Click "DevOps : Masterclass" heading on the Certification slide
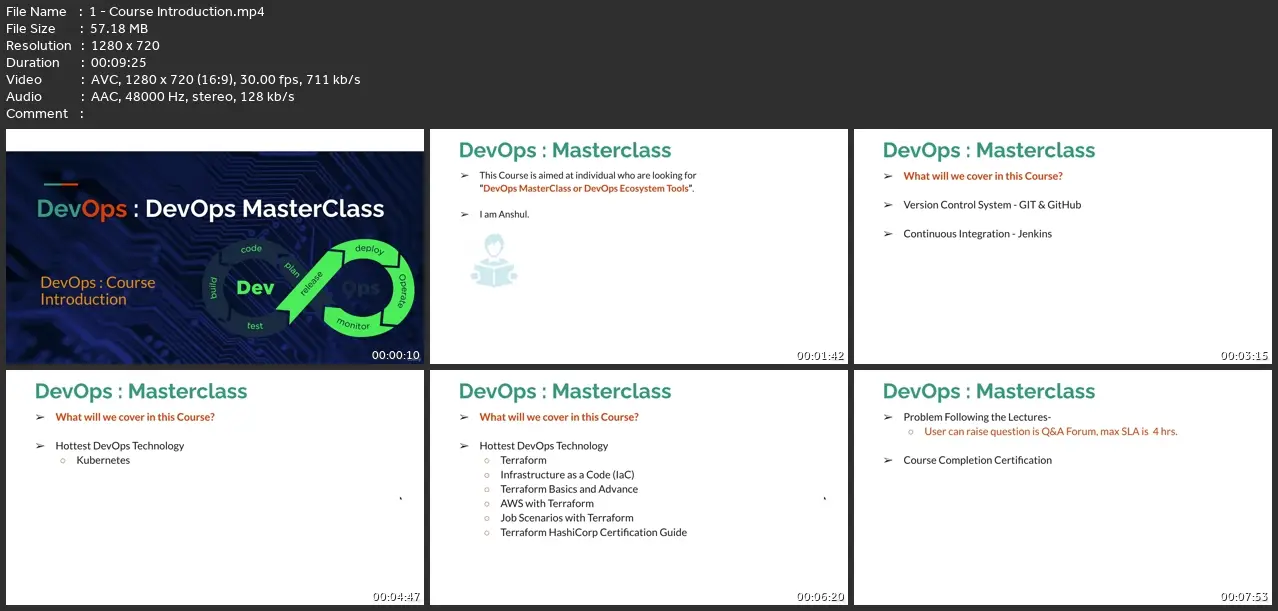 (x=989, y=391)
